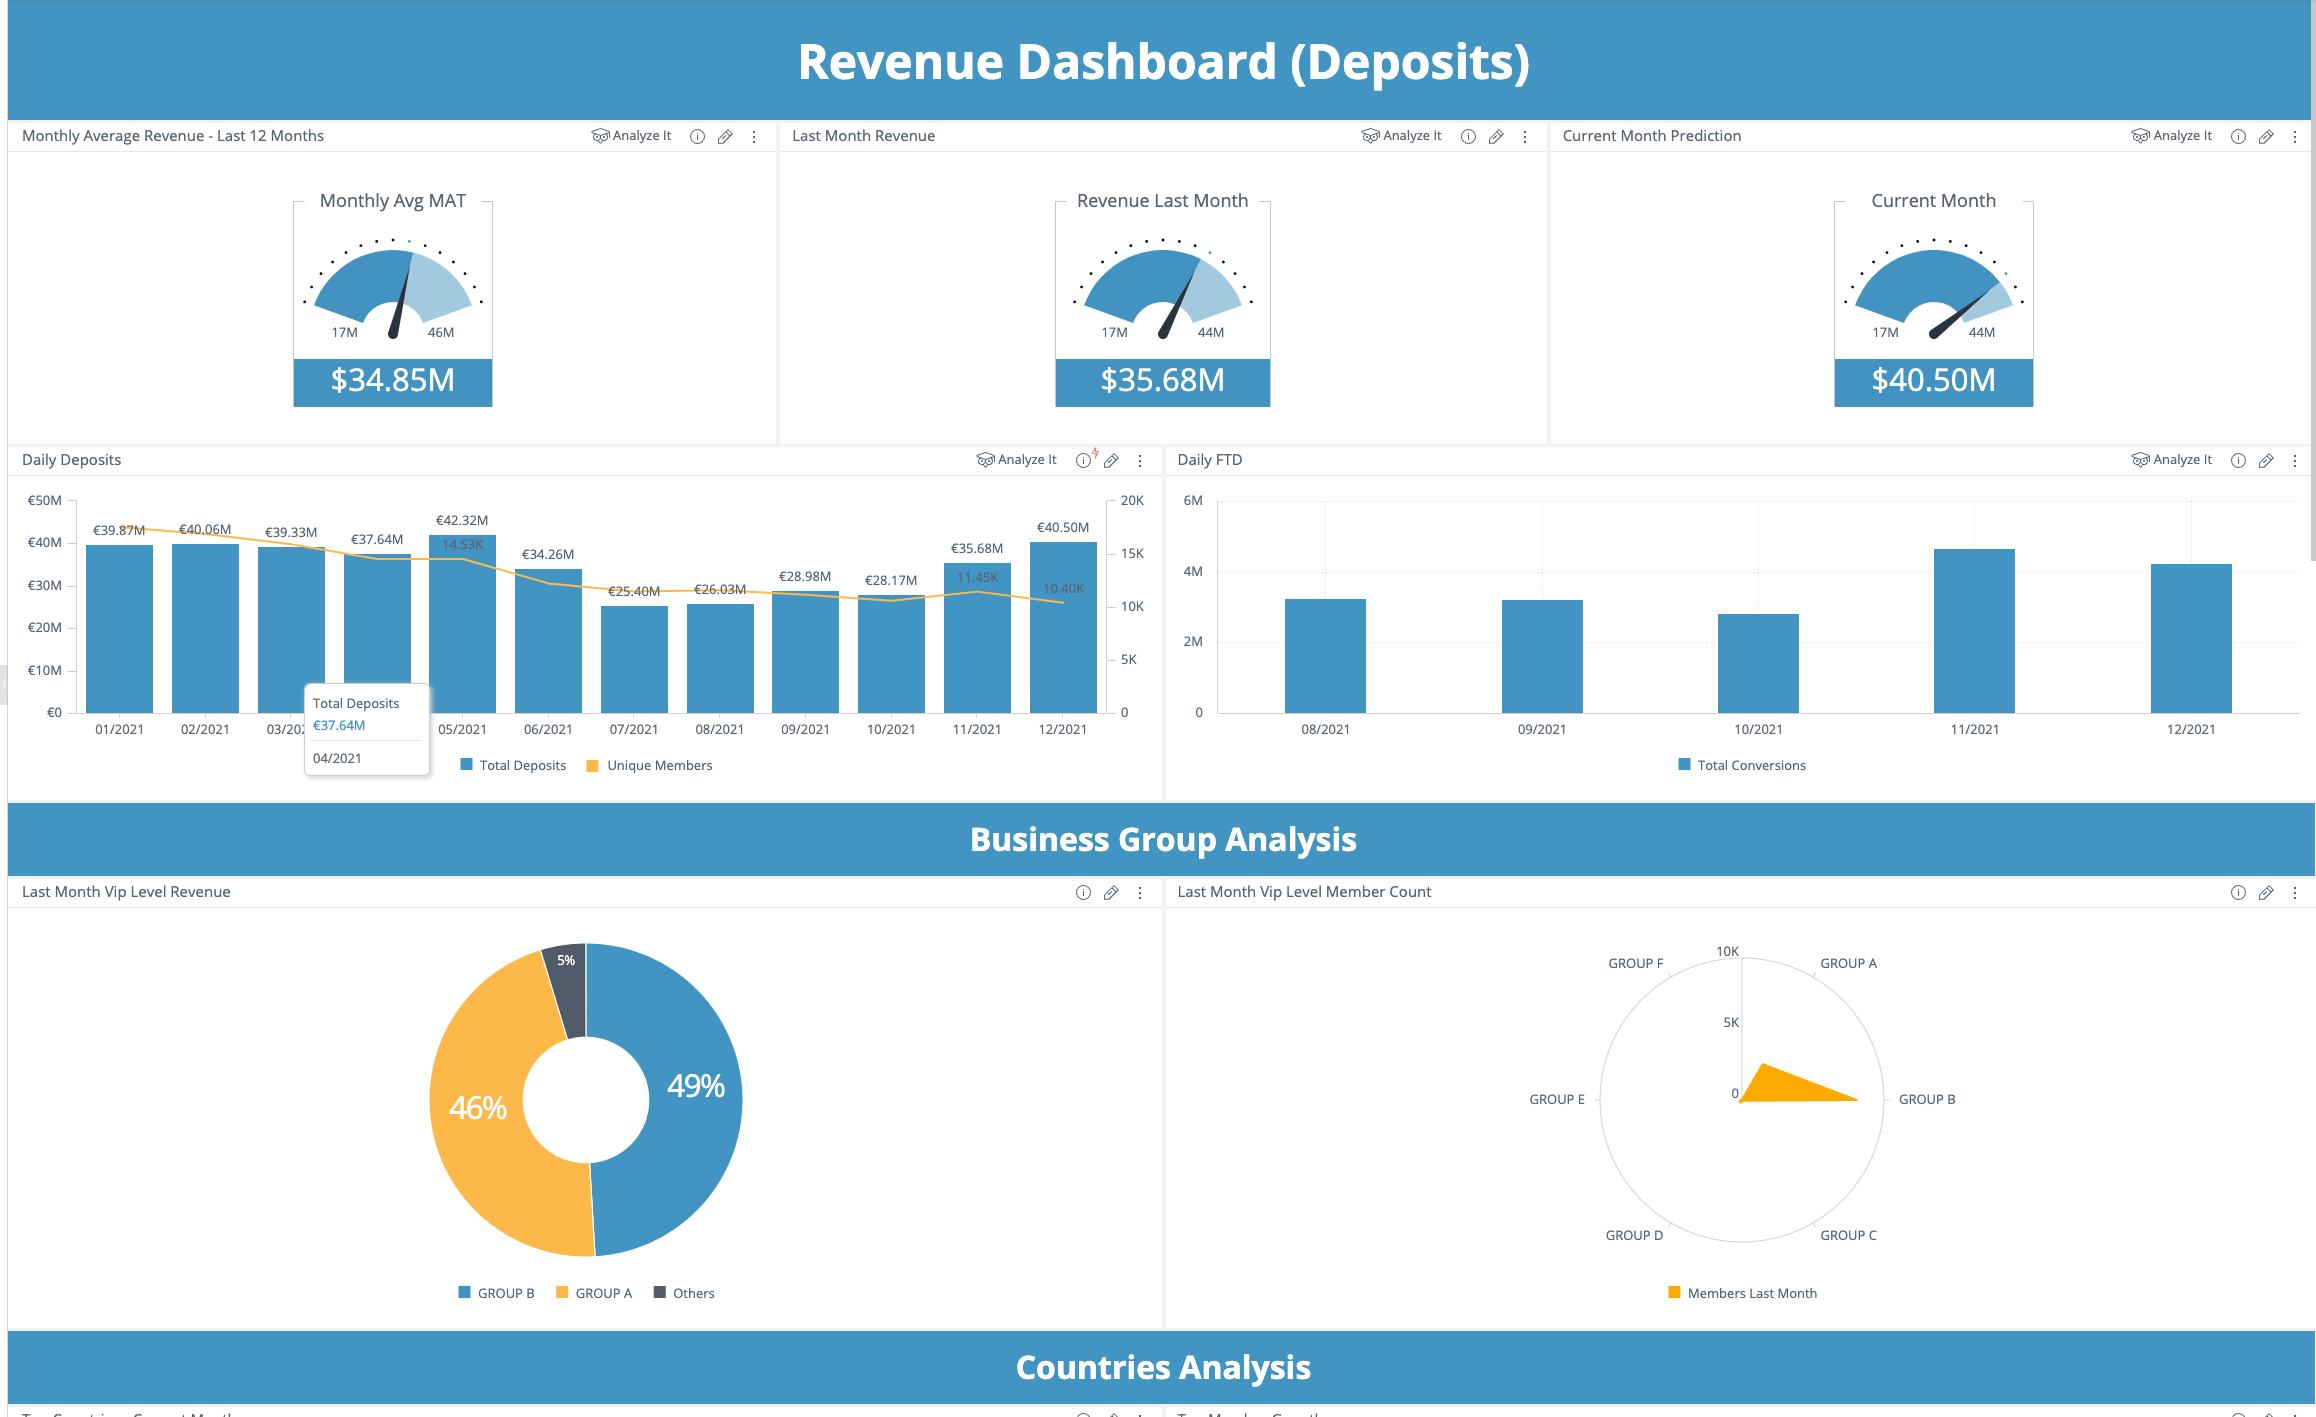This screenshot has width=2316, height=1417.
Task: Open three-dot menu on Daily FTD widget
Action: (2295, 460)
